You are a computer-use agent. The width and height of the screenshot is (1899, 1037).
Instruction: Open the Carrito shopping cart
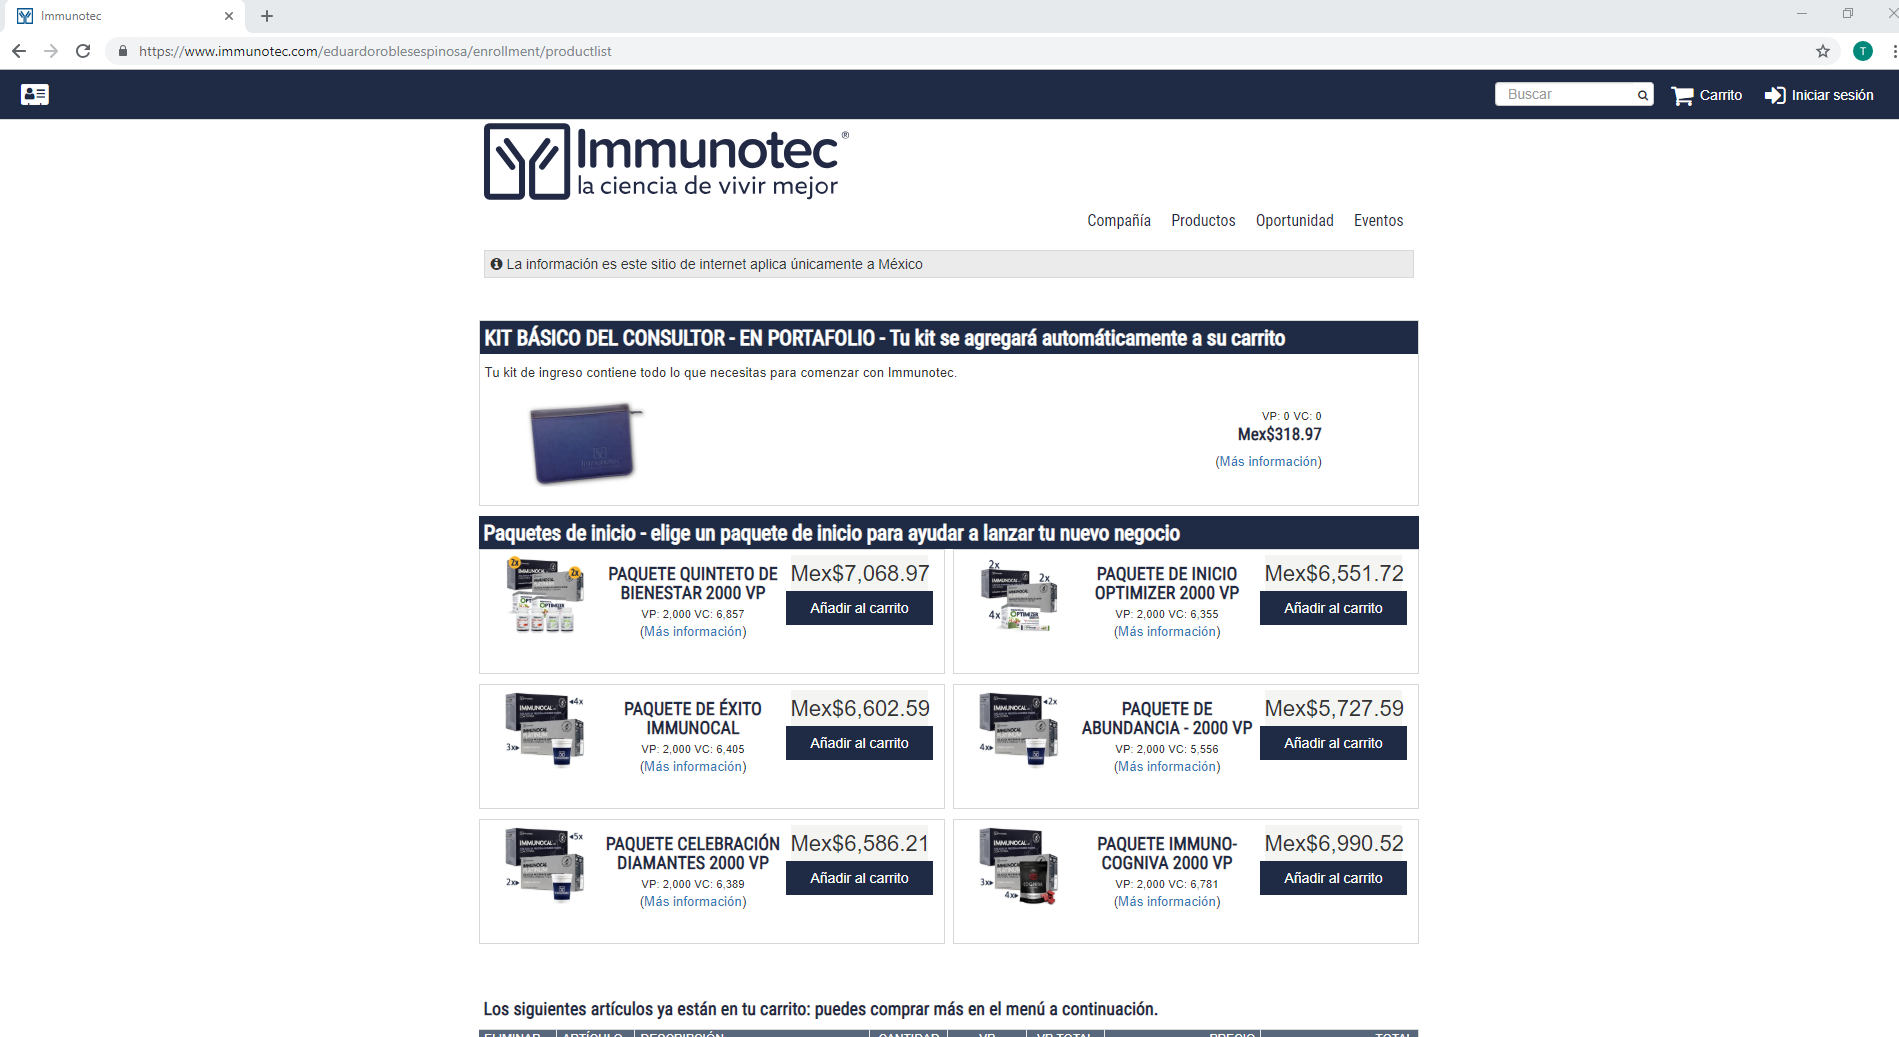pyautogui.click(x=1706, y=95)
